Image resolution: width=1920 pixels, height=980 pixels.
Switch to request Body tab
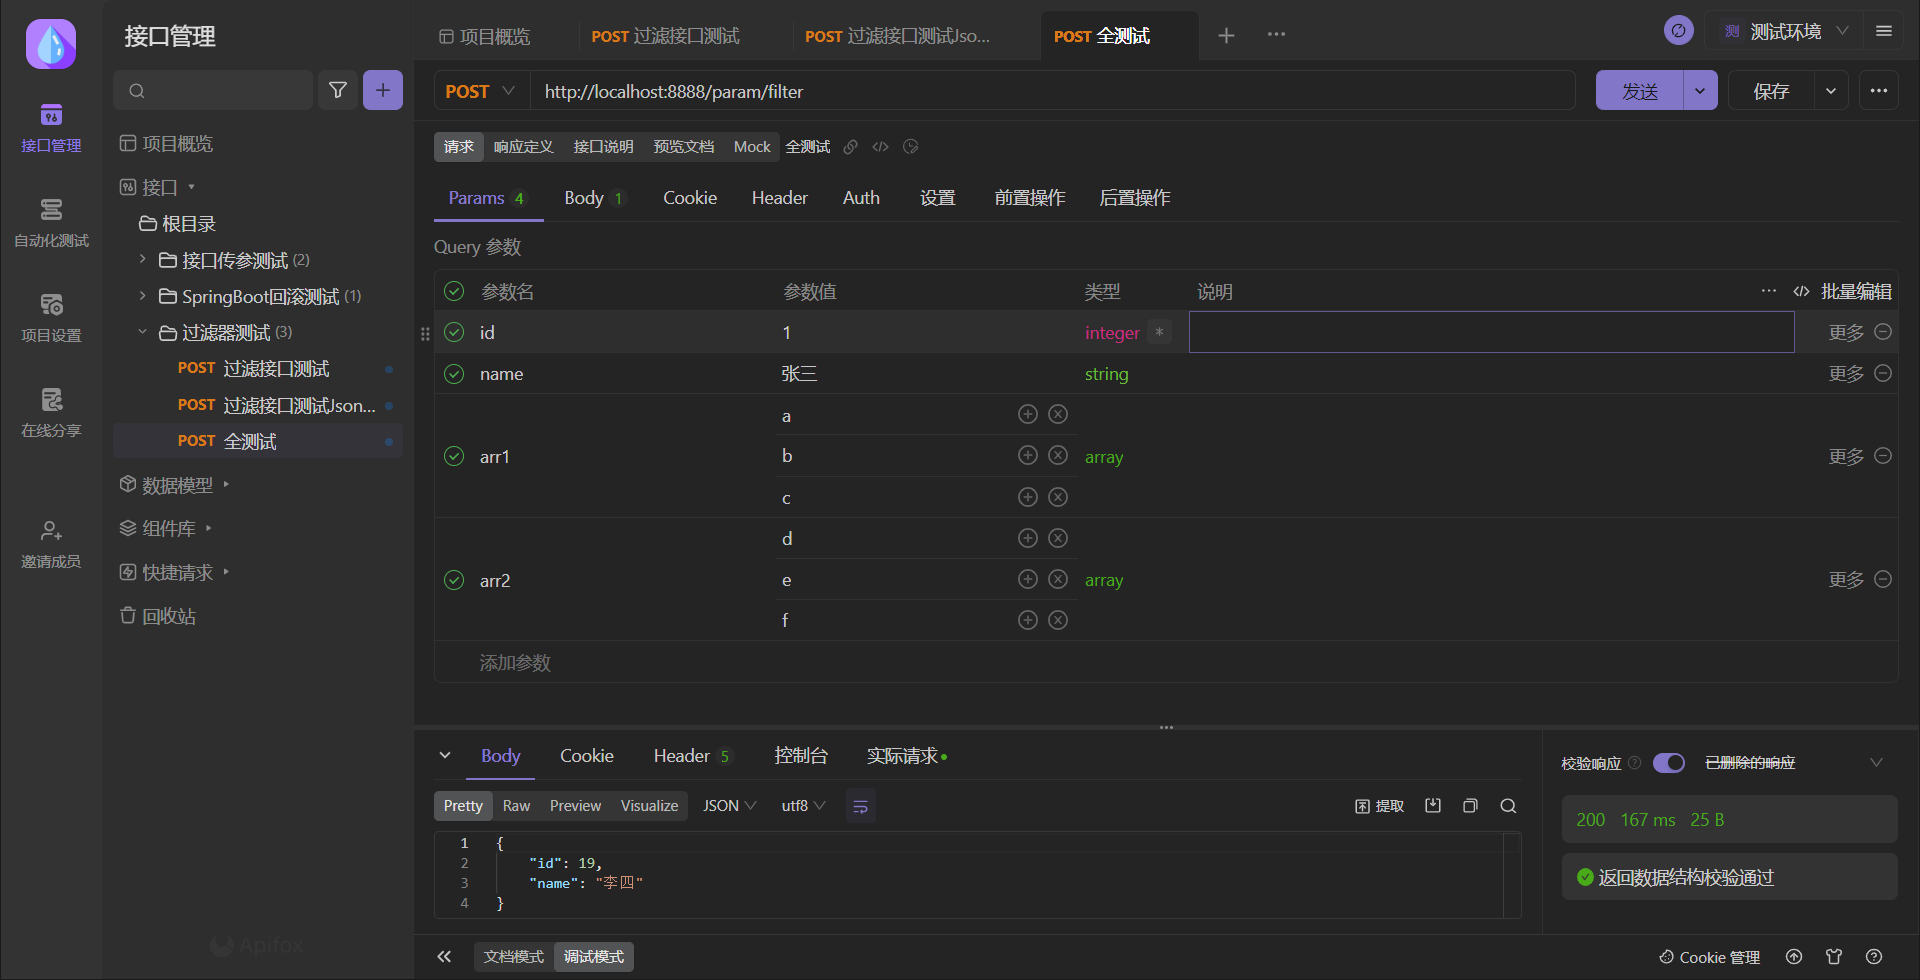pos(594,198)
